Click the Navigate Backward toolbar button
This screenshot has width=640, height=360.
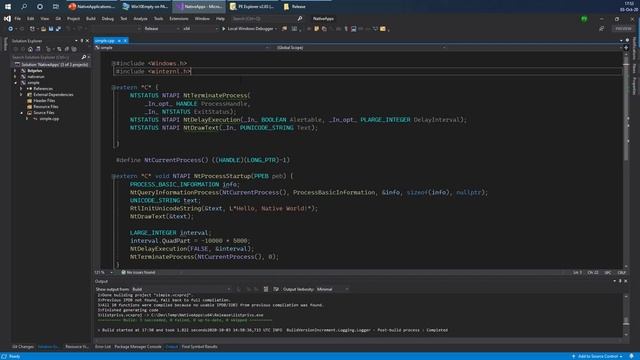coord(11,29)
